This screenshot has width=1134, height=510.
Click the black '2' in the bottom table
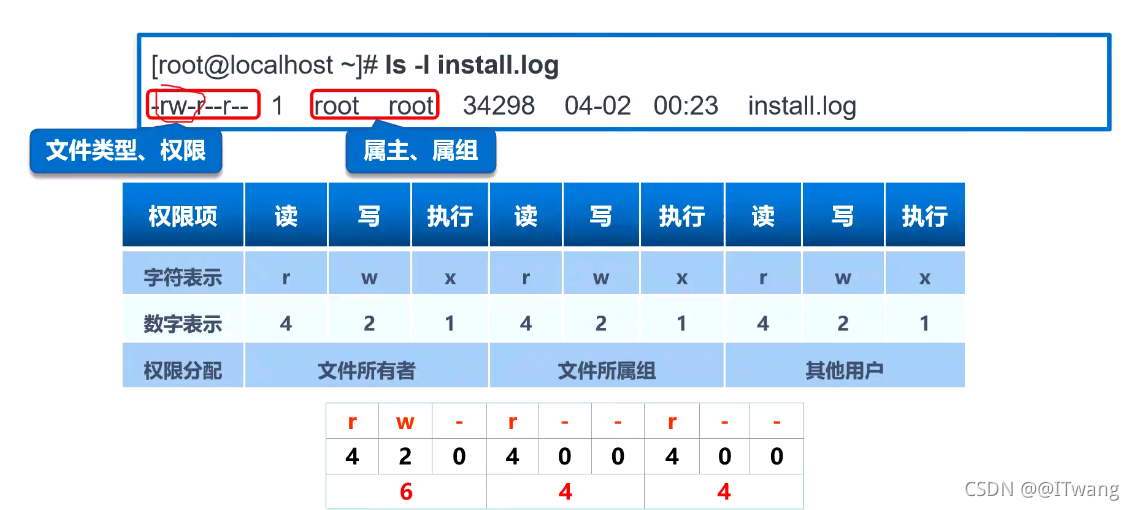[x=406, y=456]
